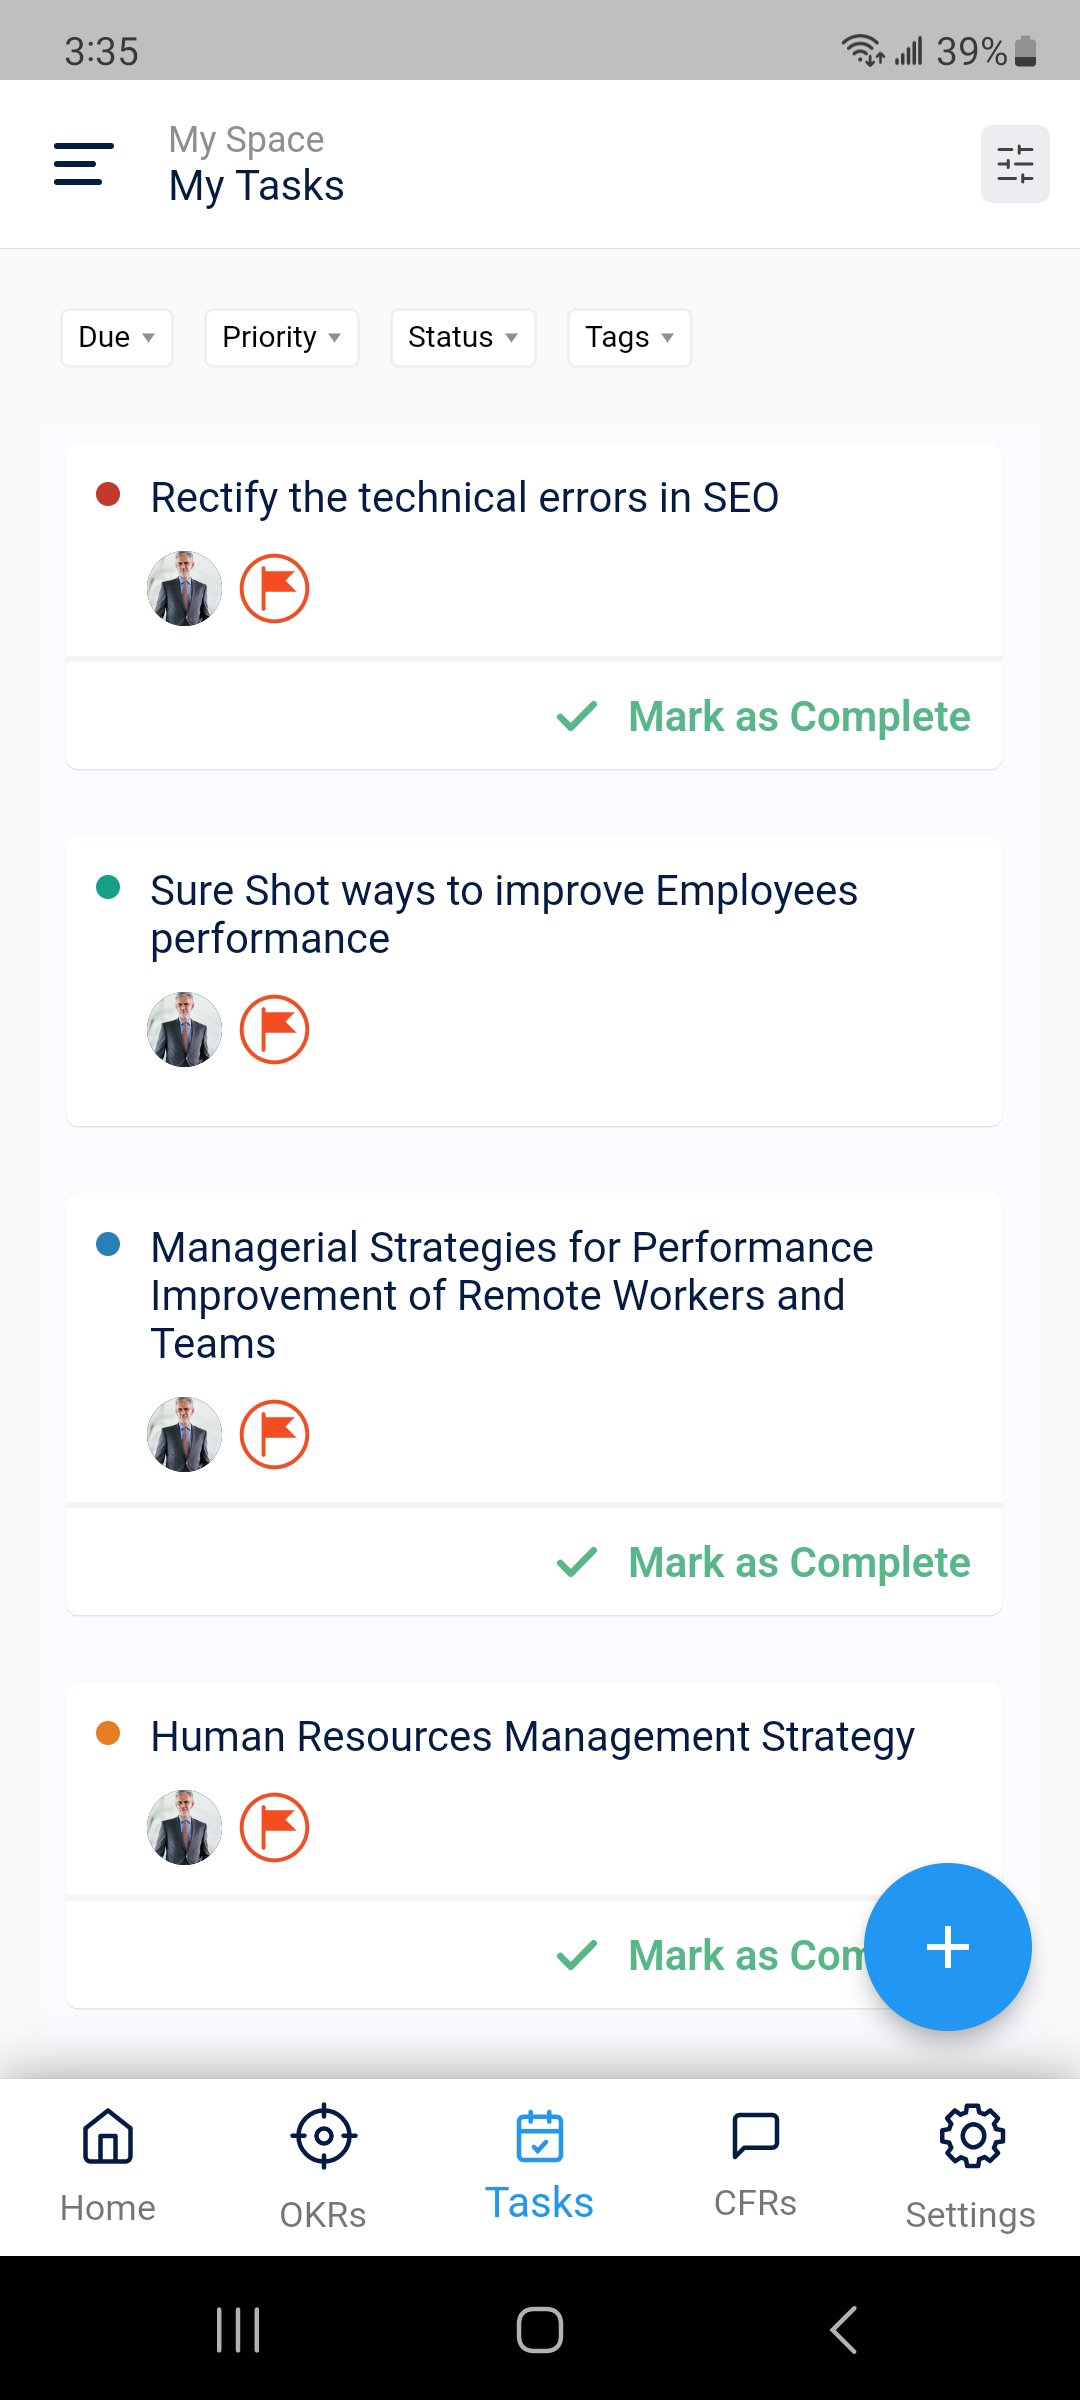Tap the priority flag on Human Resources task

pos(274,1828)
